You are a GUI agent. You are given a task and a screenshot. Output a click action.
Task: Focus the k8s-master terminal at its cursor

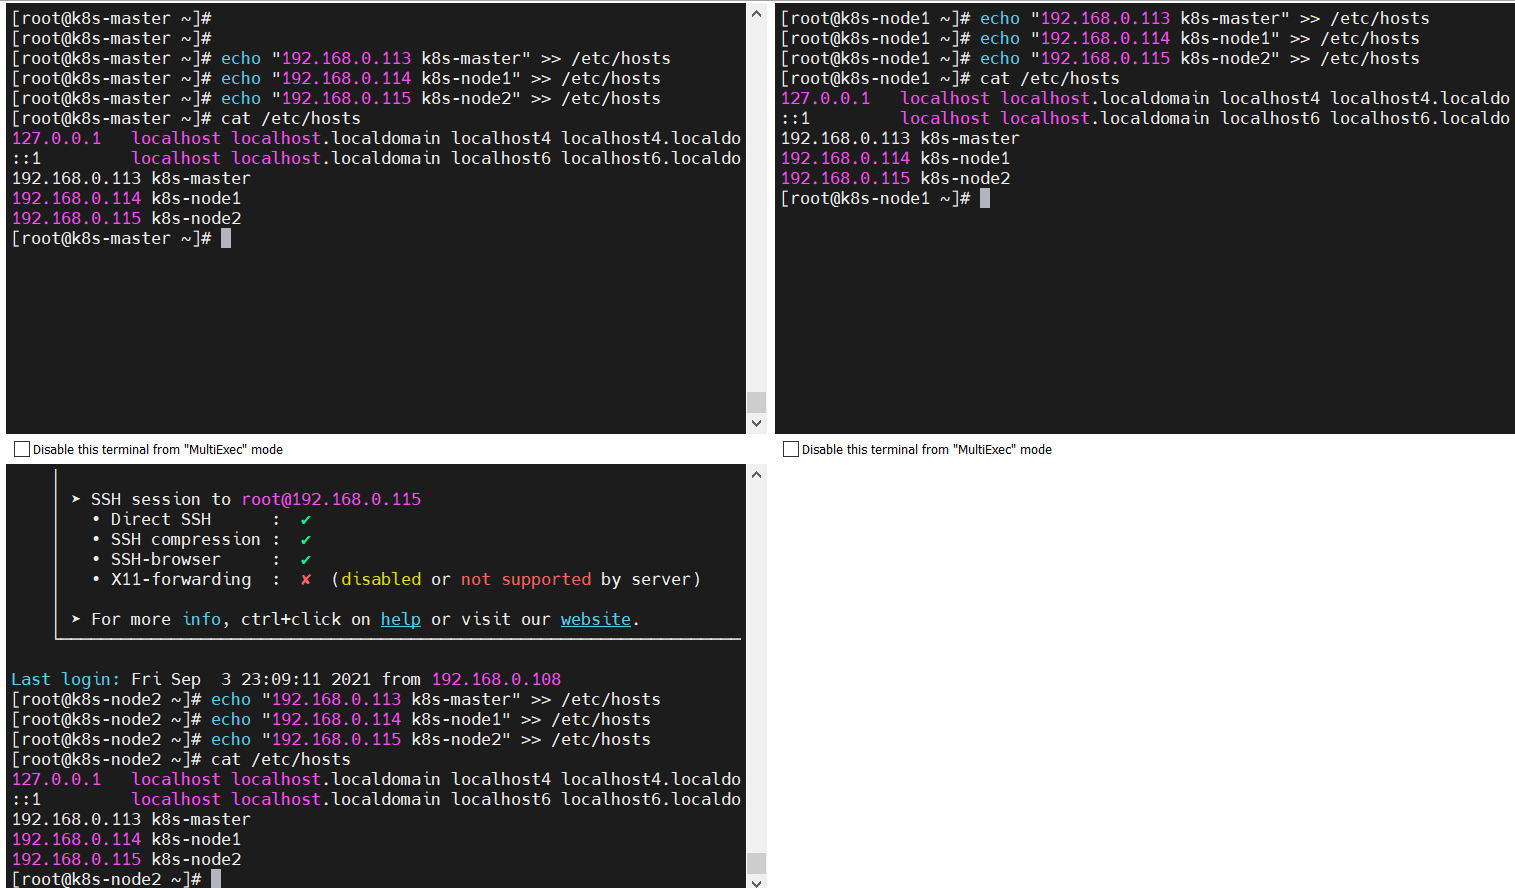pyautogui.click(x=226, y=238)
